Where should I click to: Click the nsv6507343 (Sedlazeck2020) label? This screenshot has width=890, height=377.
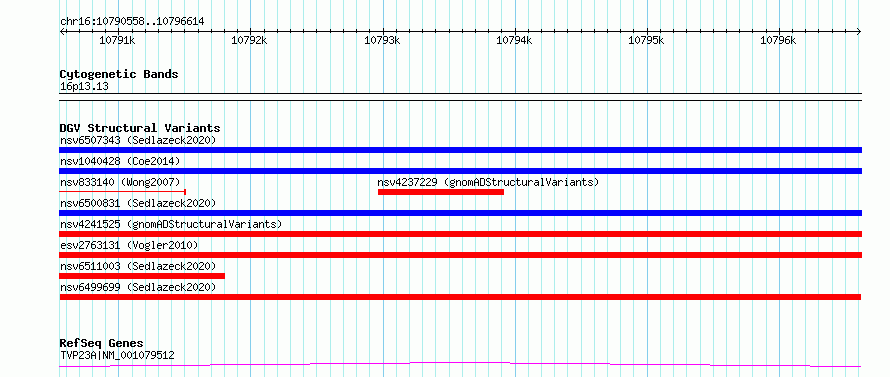pyautogui.click(x=138, y=140)
